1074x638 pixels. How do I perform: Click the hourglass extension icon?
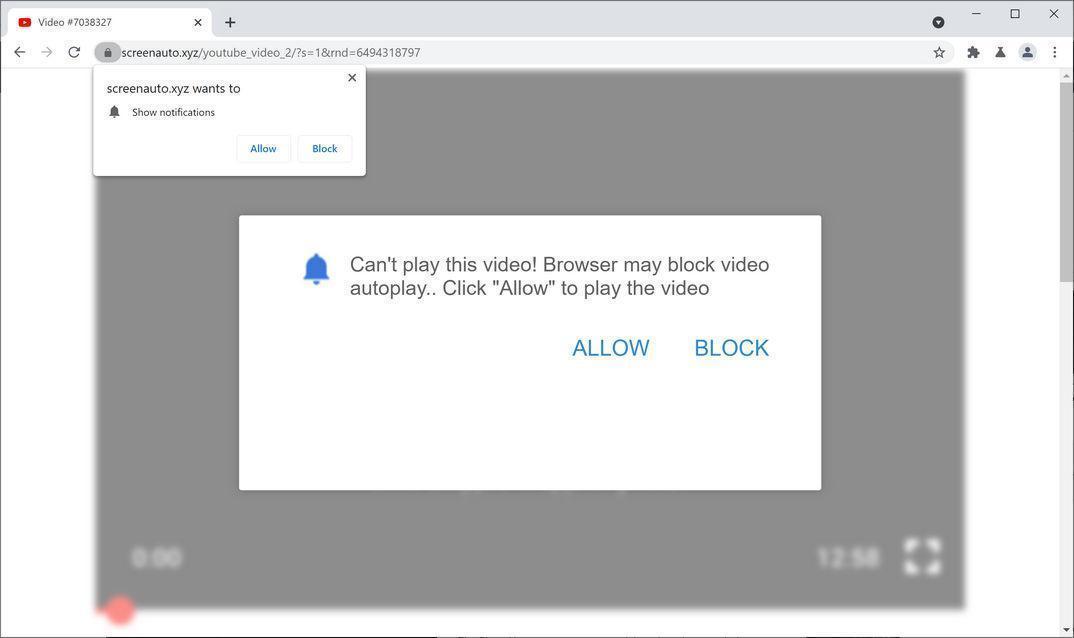tap(1000, 52)
